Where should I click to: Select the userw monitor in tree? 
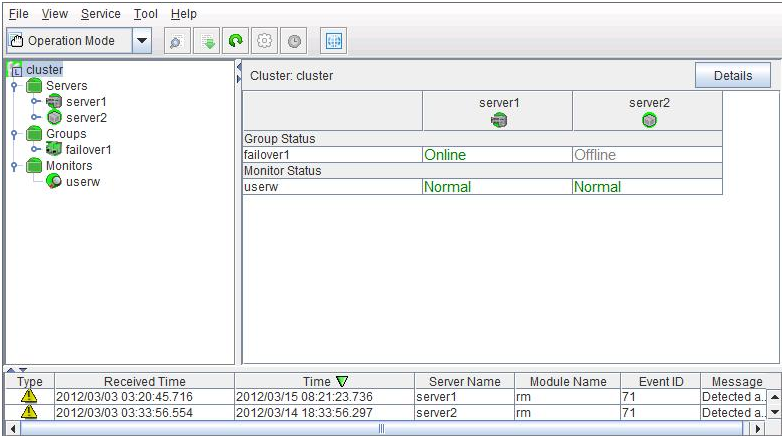tap(82, 182)
